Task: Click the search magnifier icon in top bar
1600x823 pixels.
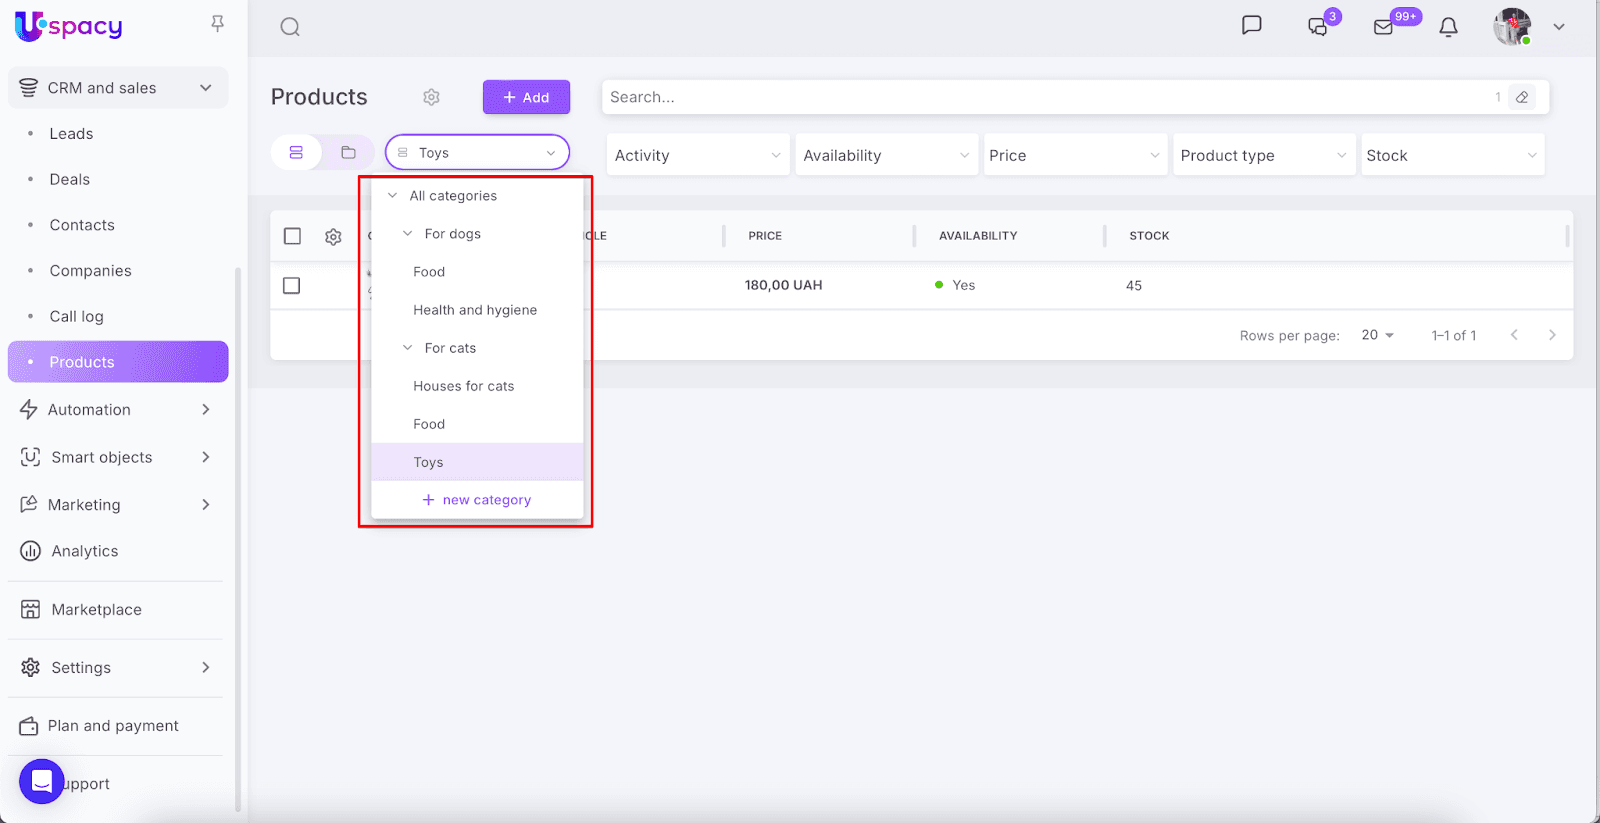Action: (x=290, y=27)
